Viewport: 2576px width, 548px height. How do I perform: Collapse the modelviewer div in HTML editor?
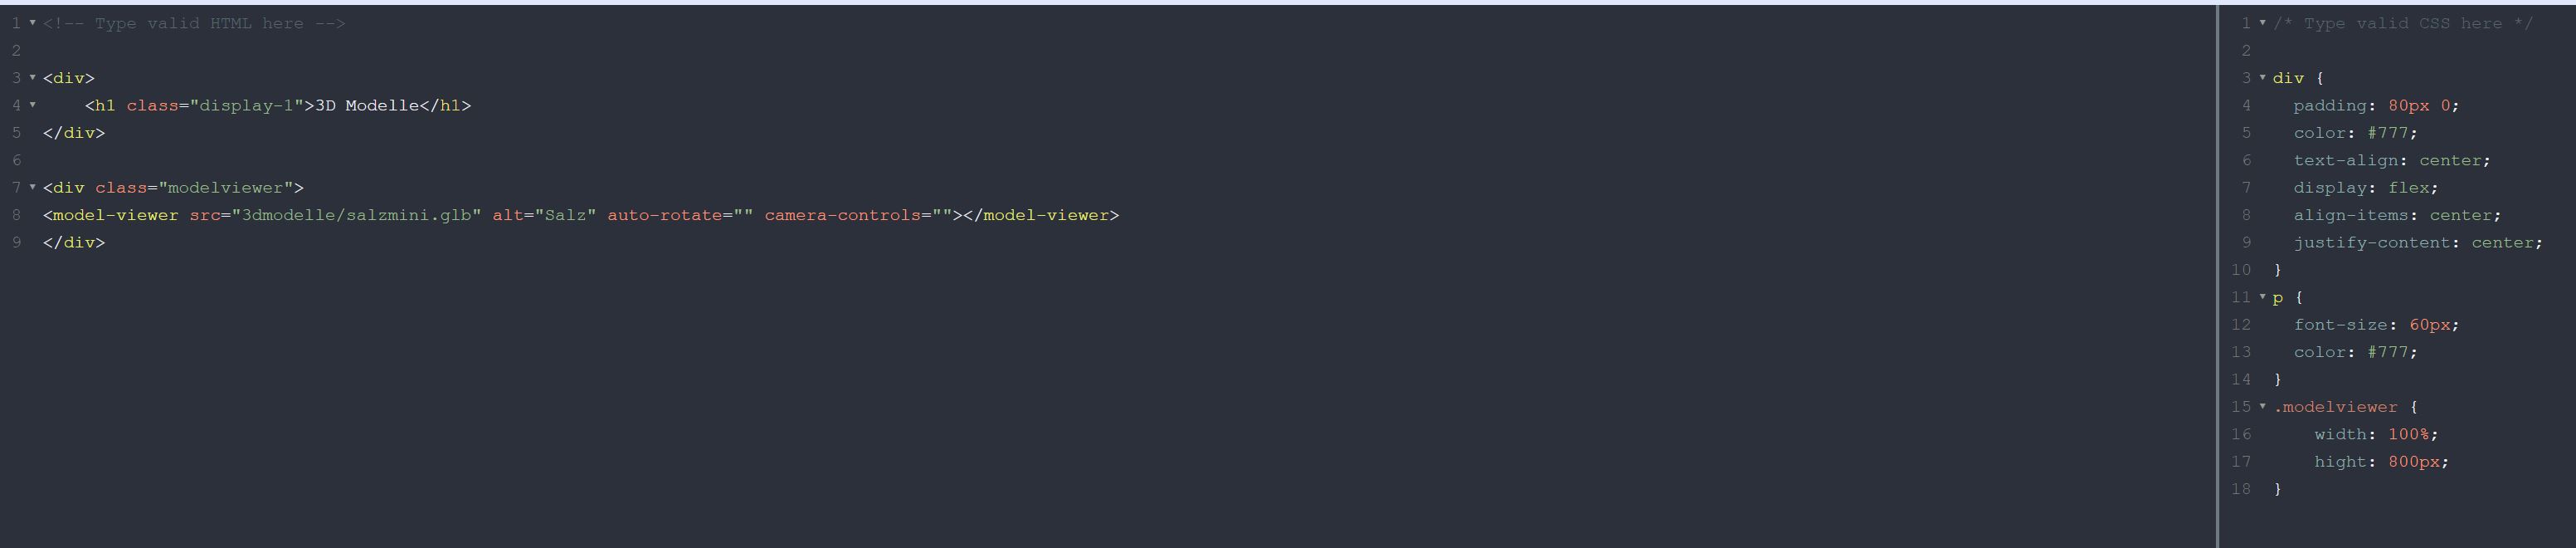(x=32, y=188)
